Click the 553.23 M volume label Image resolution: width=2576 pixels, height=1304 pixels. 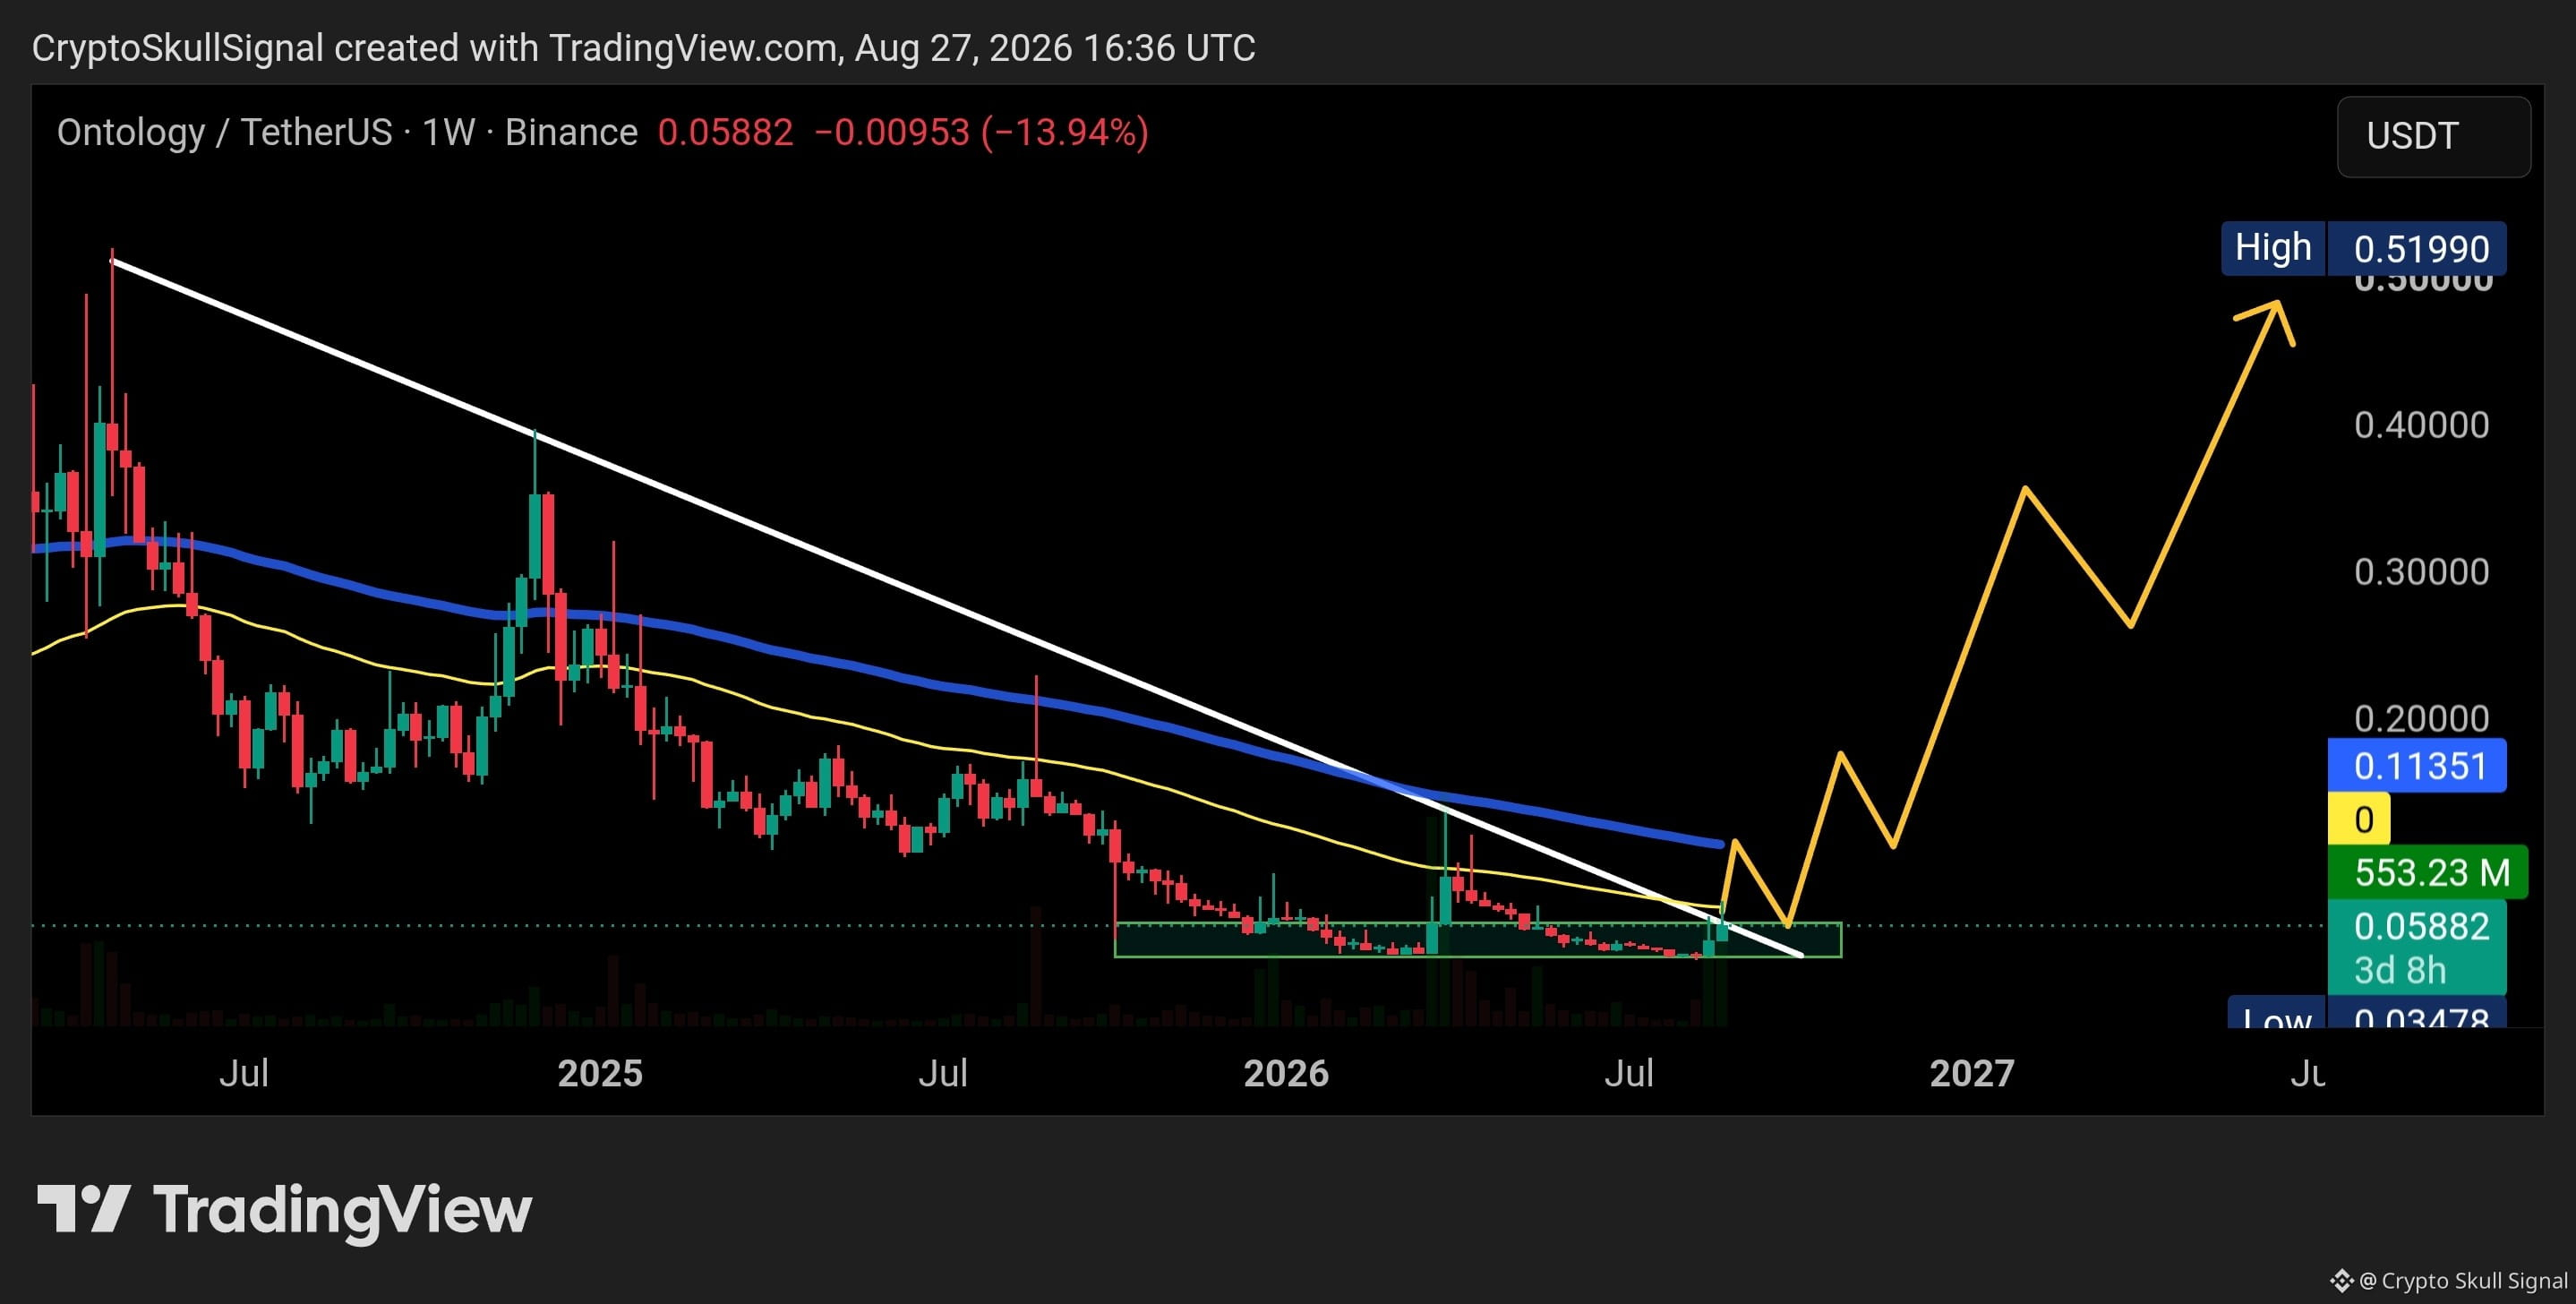coord(2427,872)
